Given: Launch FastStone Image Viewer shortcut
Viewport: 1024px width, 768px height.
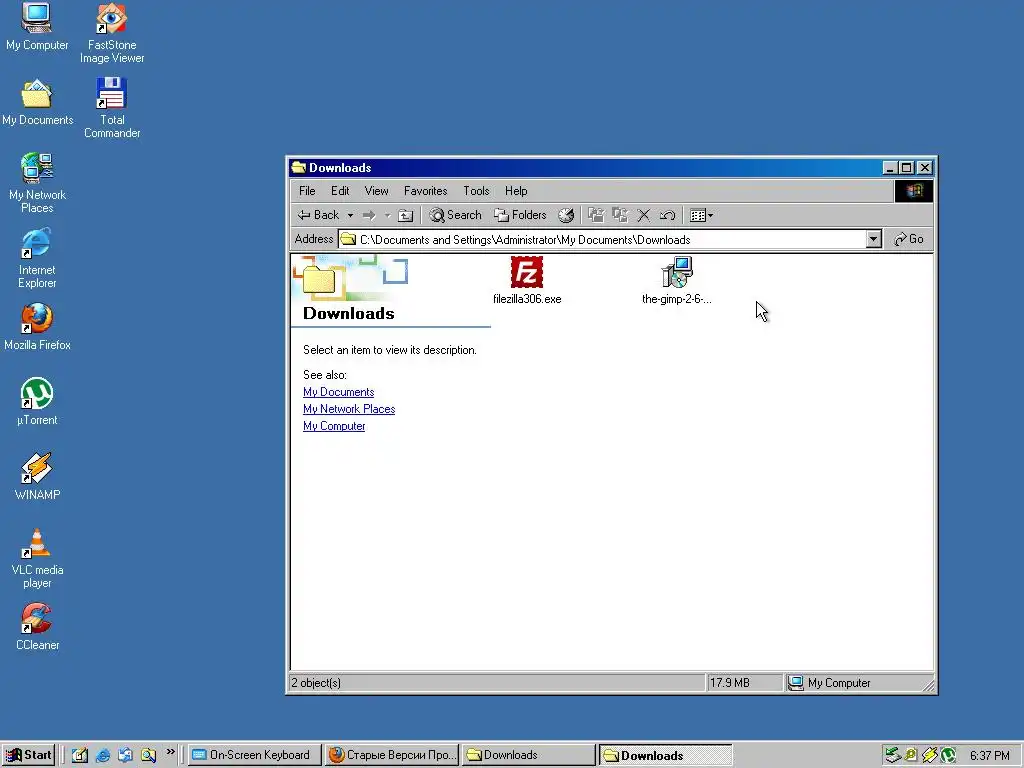Looking at the screenshot, I should pos(112,33).
